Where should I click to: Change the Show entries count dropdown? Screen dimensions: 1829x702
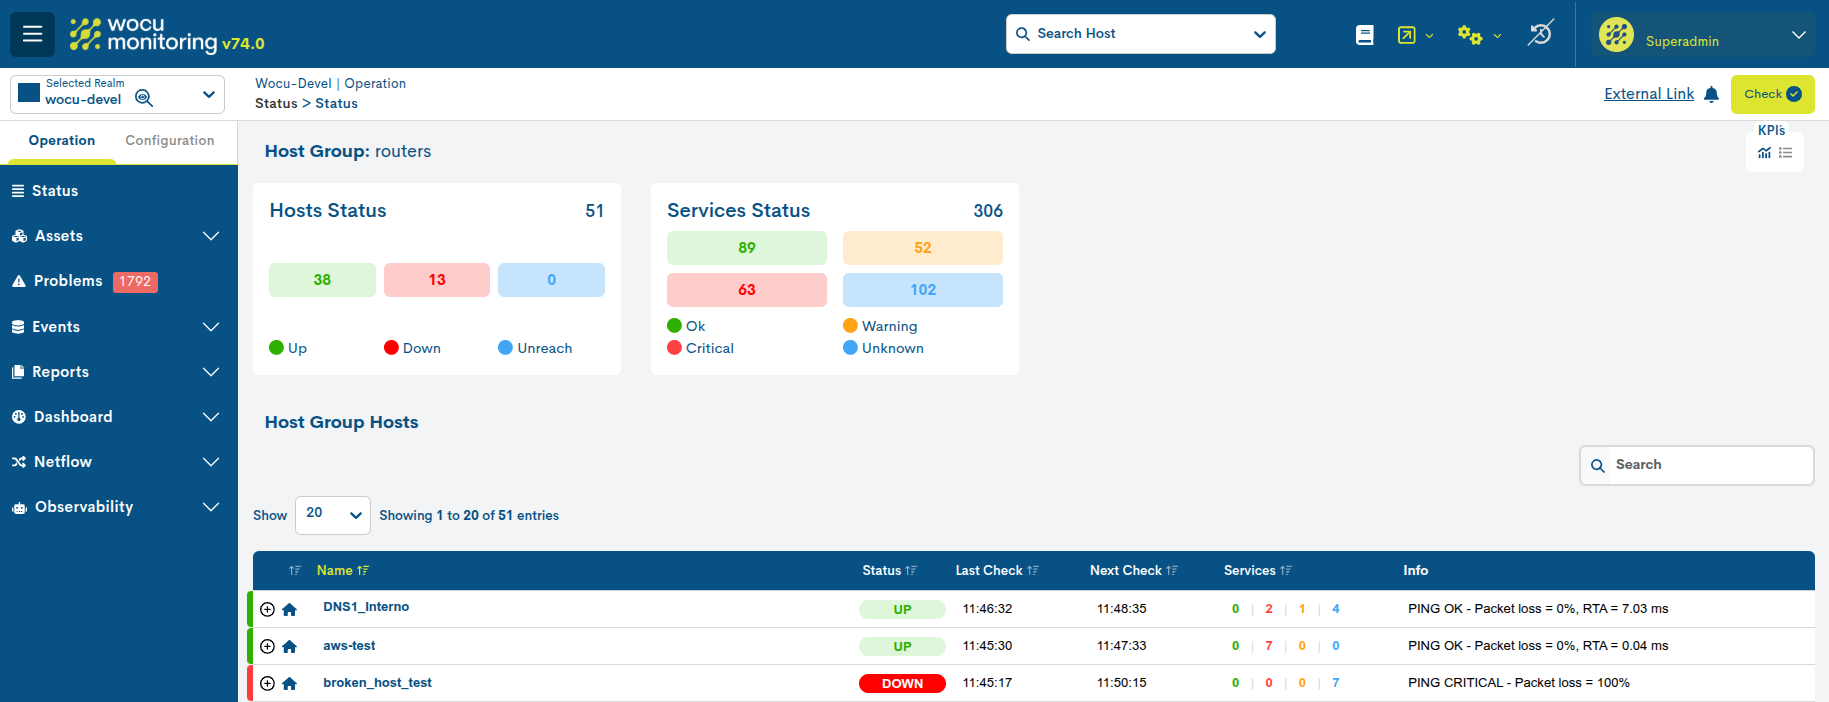point(333,515)
